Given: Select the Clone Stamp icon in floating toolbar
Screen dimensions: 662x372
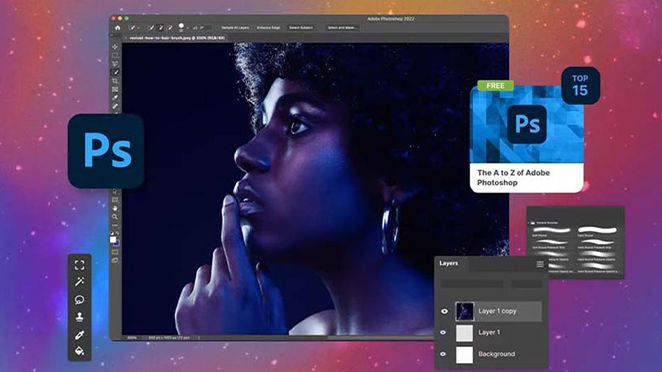Looking at the screenshot, I should coord(79,317).
